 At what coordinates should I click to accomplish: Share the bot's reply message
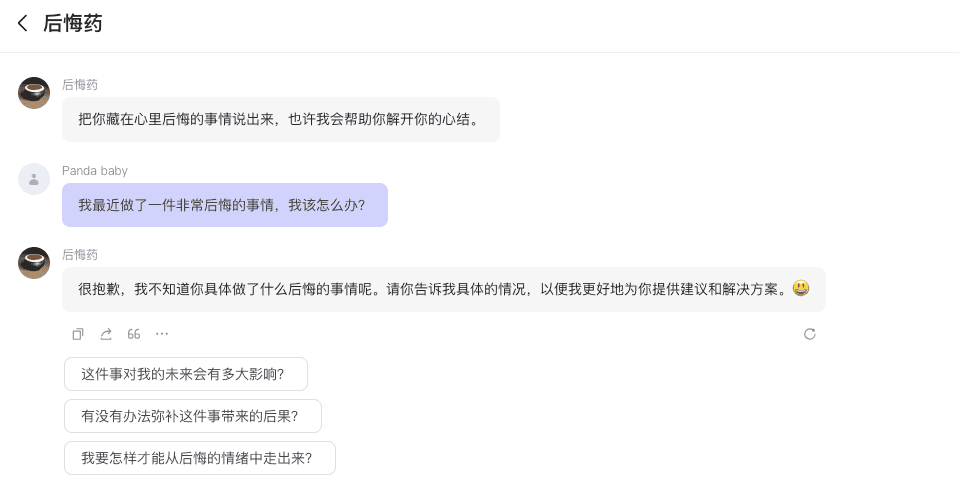click(x=106, y=334)
